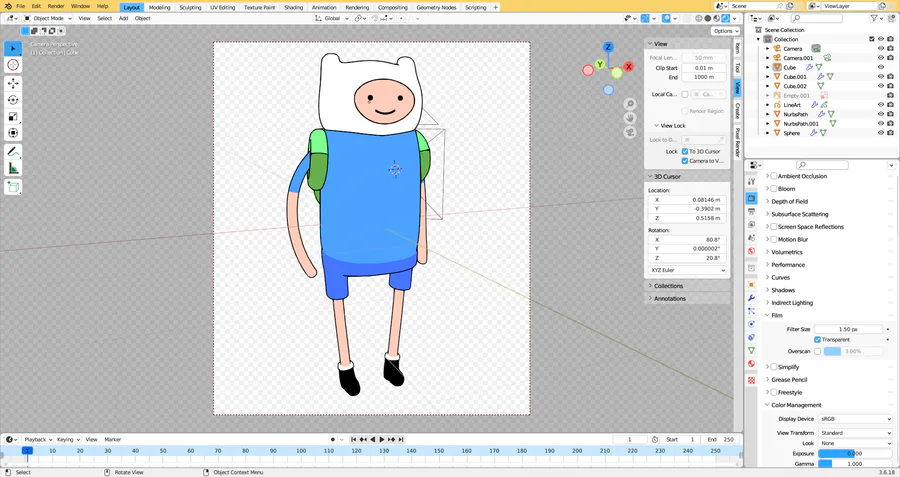This screenshot has height=477, width=900.
Task: Click the negative Y axis gizmo circle
Action: [616, 73]
